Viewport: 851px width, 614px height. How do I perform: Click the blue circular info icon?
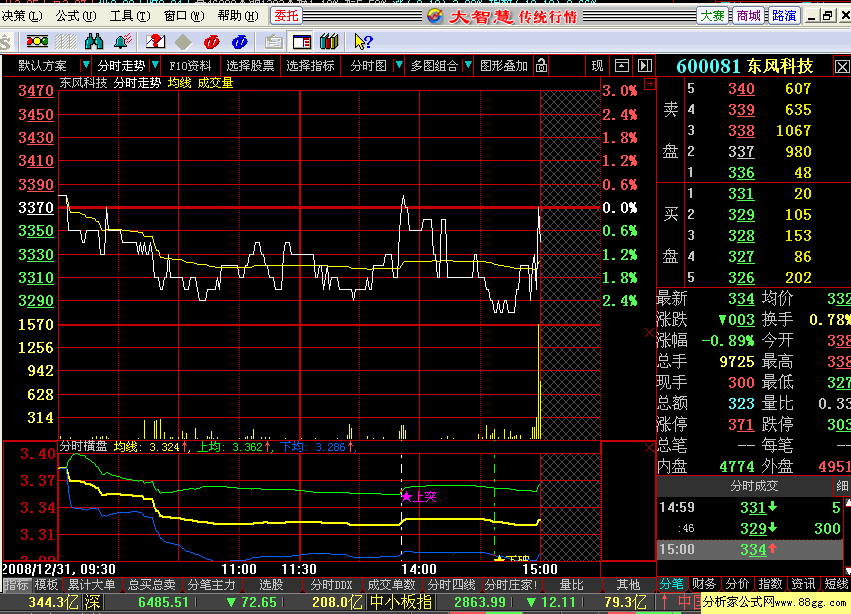tap(239, 42)
